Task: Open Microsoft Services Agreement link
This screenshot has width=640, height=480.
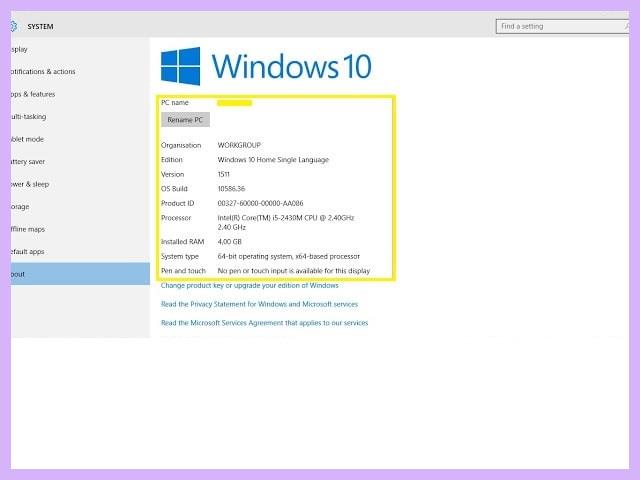Action: tap(264, 323)
